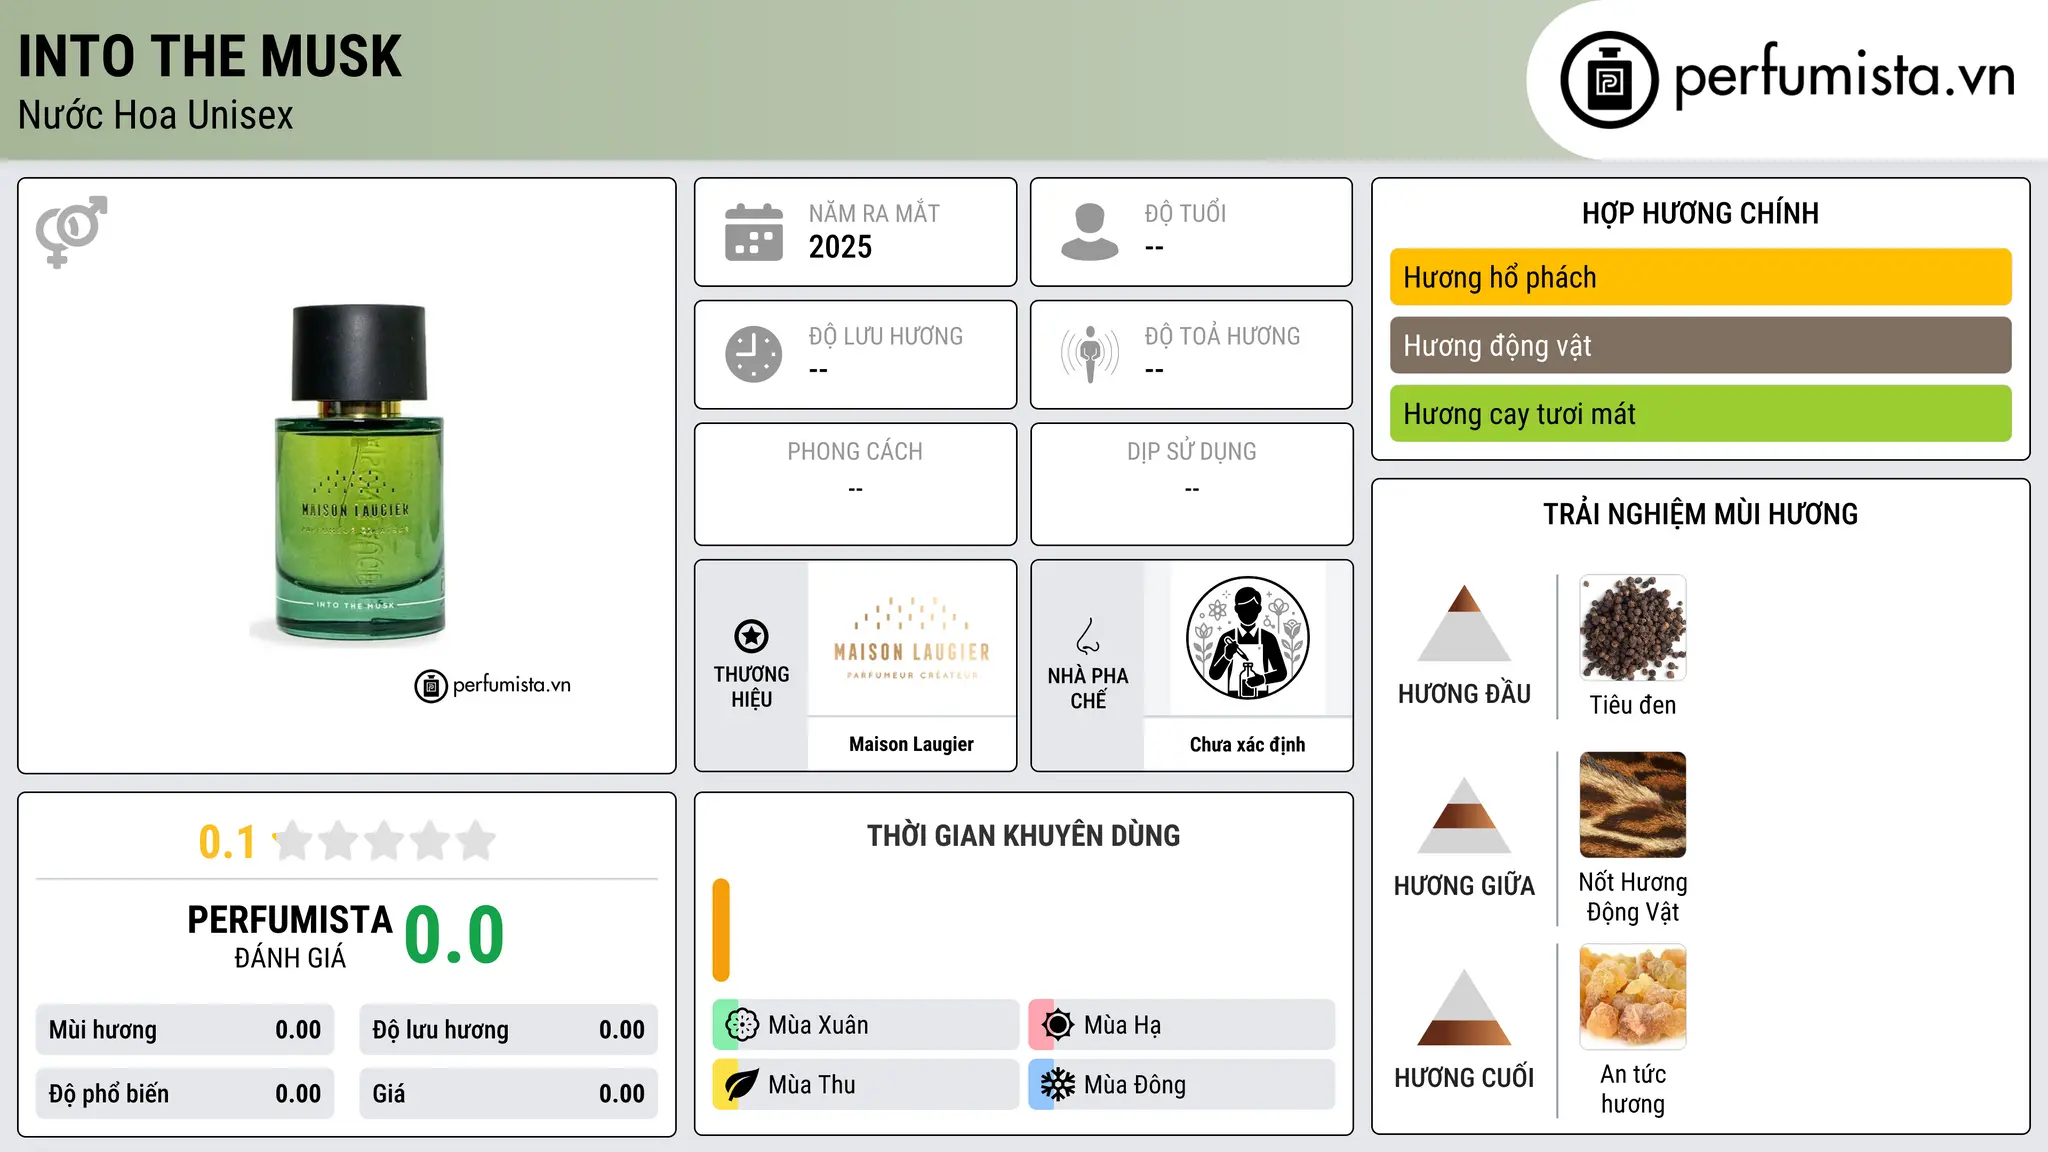The image size is (2048, 1152).
Task: Click the Nhà pha chế label
Action: pyautogui.click(x=1088, y=688)
